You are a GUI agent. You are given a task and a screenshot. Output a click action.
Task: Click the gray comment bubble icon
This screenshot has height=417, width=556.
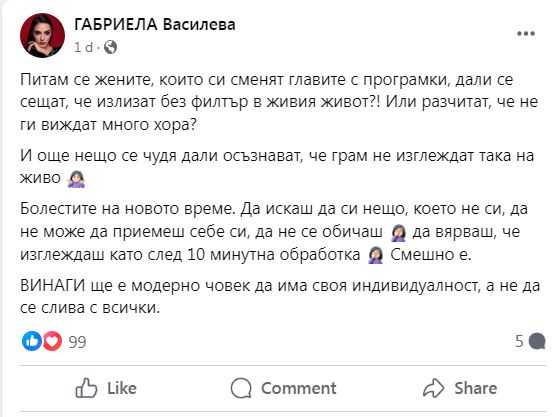[537, 341]
